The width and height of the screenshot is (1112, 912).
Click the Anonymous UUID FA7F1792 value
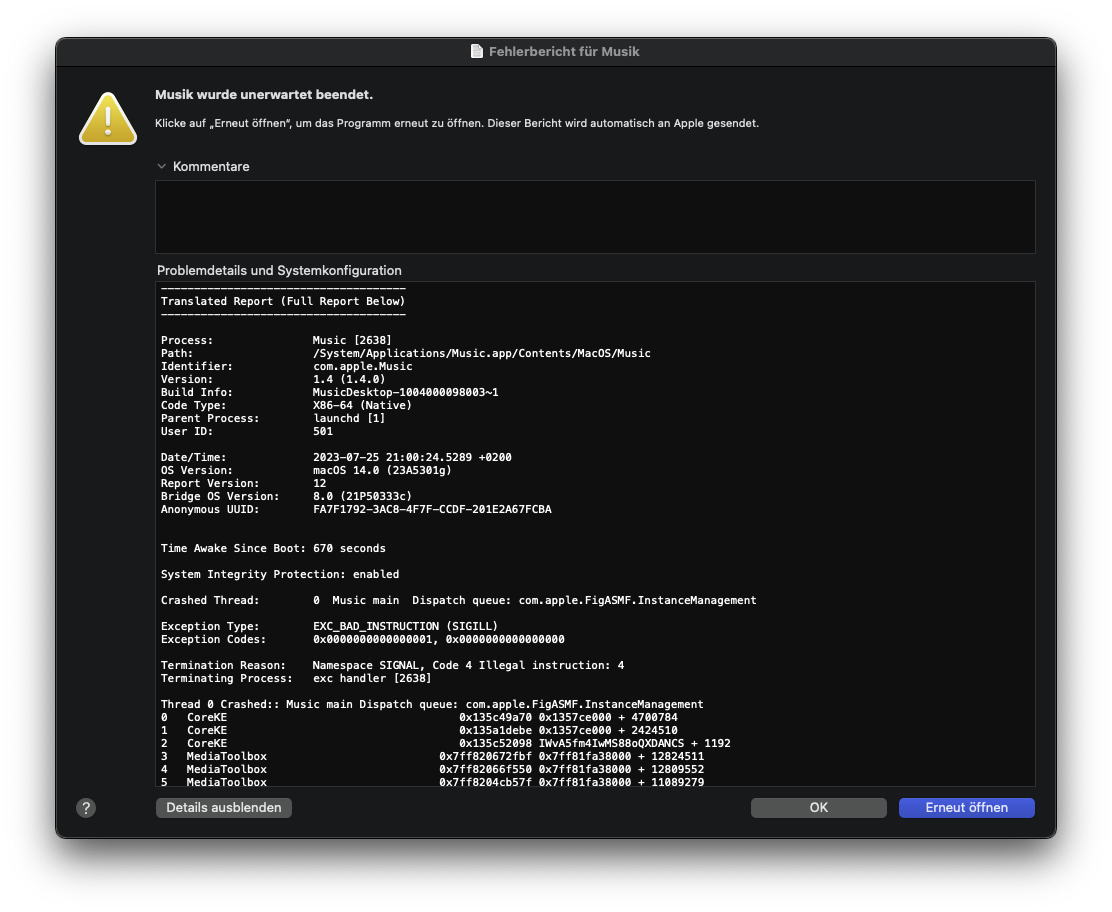[x=432, y=509]
